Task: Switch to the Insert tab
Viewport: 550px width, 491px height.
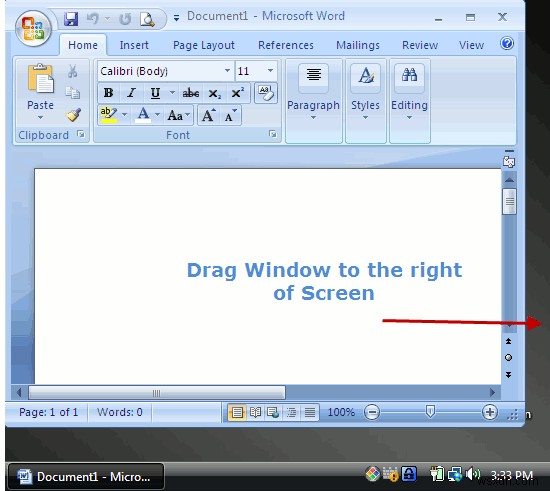Action: 134,45
